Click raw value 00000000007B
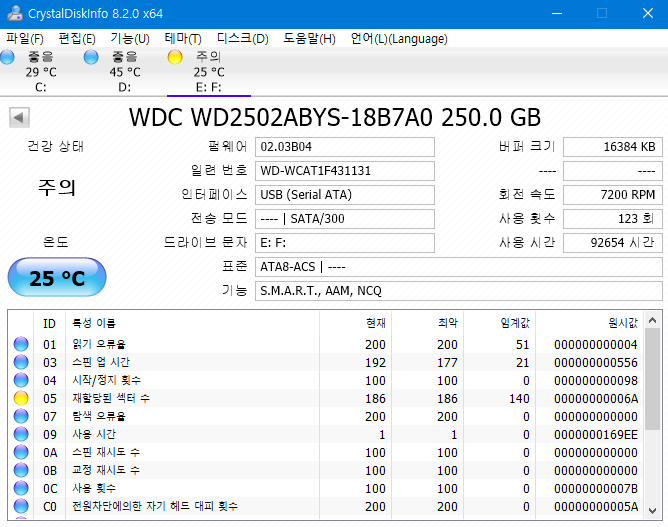Image resolution: width=668 pixels, height=527 pixels. point(596,489)
